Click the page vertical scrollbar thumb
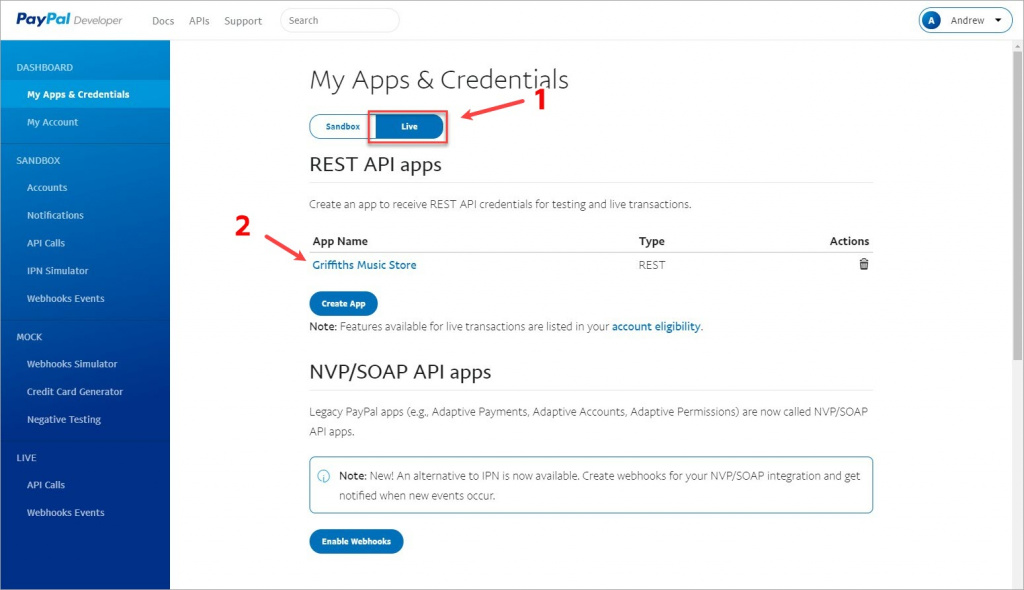The width and height of the screenshot is (1024, 590). coord(1017,205)
